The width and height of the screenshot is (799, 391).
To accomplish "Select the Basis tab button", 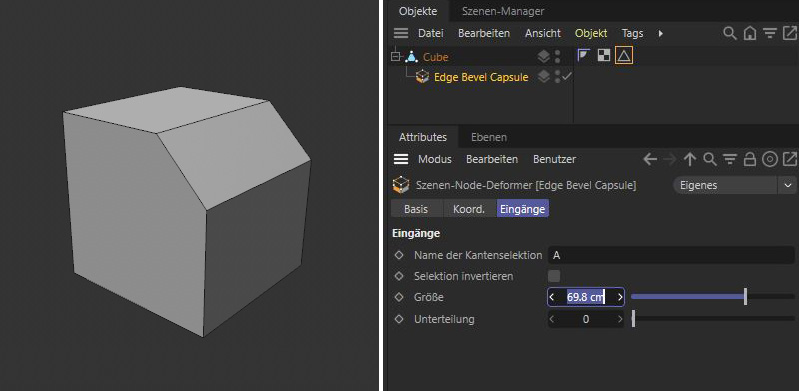I will pyautogui.click(x=416, y=209).
